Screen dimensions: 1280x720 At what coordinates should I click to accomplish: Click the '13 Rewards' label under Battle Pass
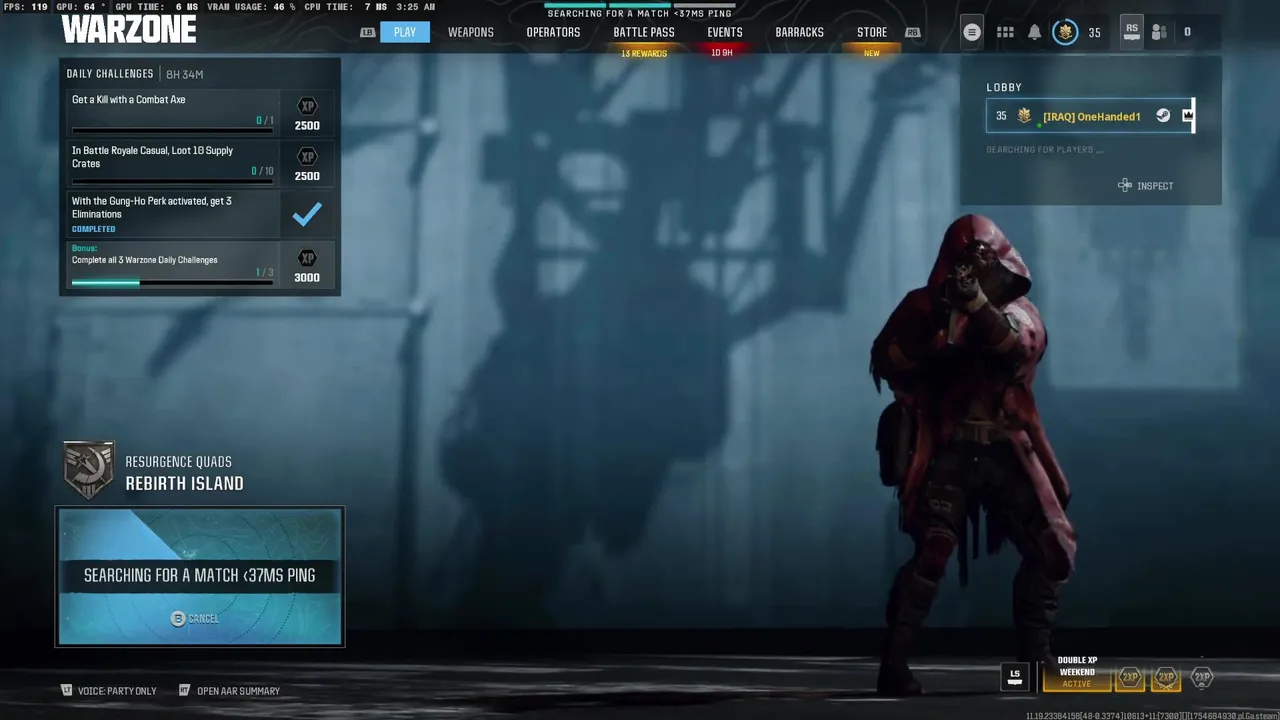pos(644,53)
